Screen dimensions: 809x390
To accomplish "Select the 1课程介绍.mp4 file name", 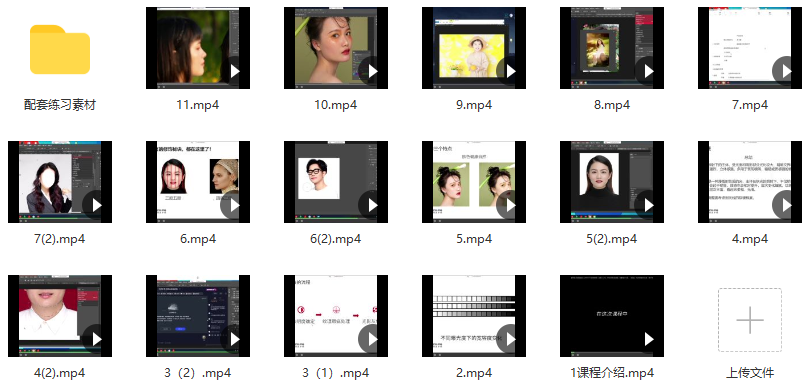I will (x=612, y=372).
